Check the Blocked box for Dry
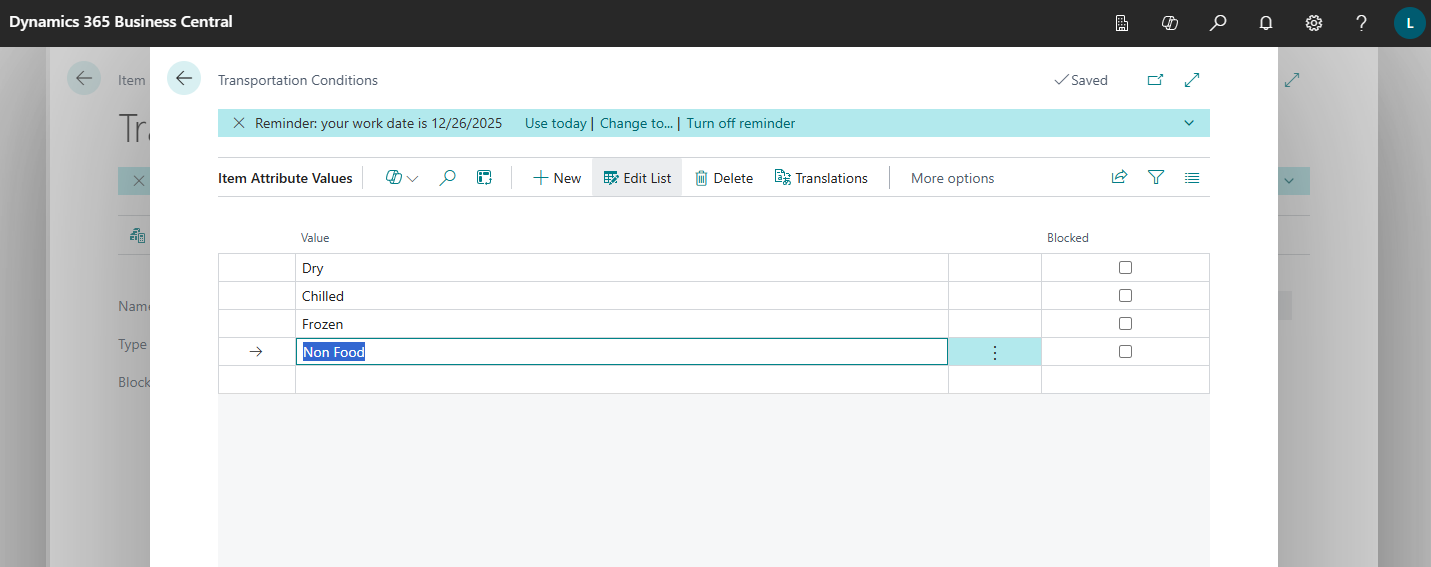1431x567 pixels. tap(1125, 268)
